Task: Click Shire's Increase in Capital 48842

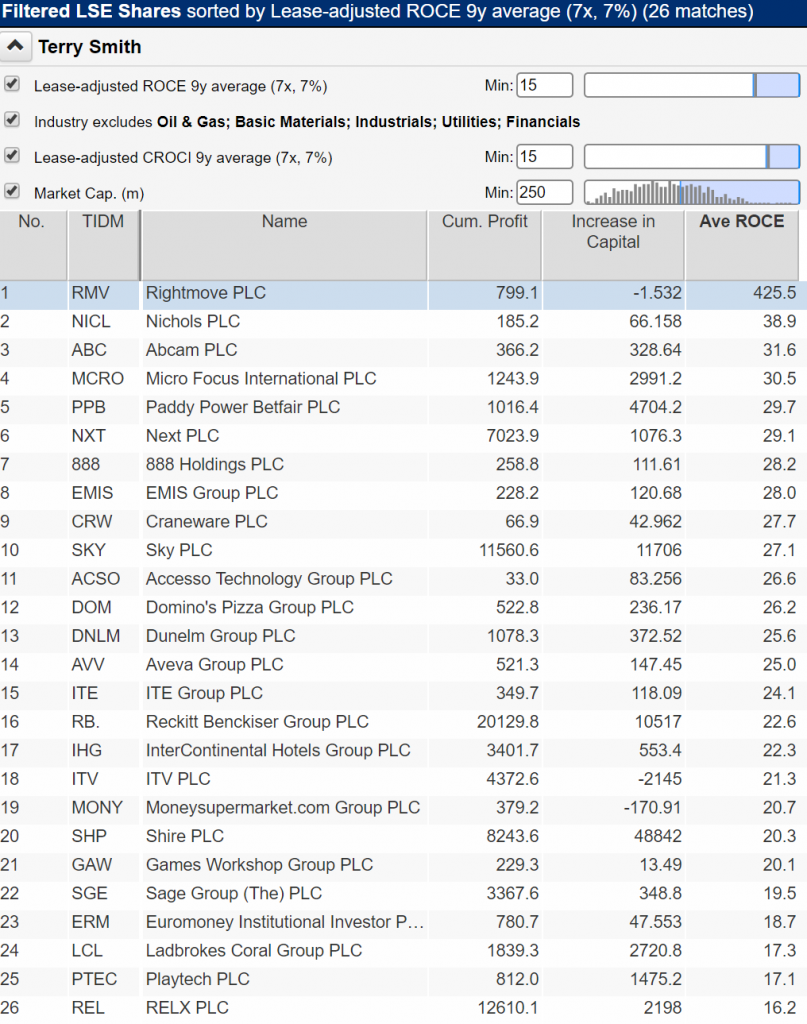Action: pyautogui.click(x=656, y=837)
